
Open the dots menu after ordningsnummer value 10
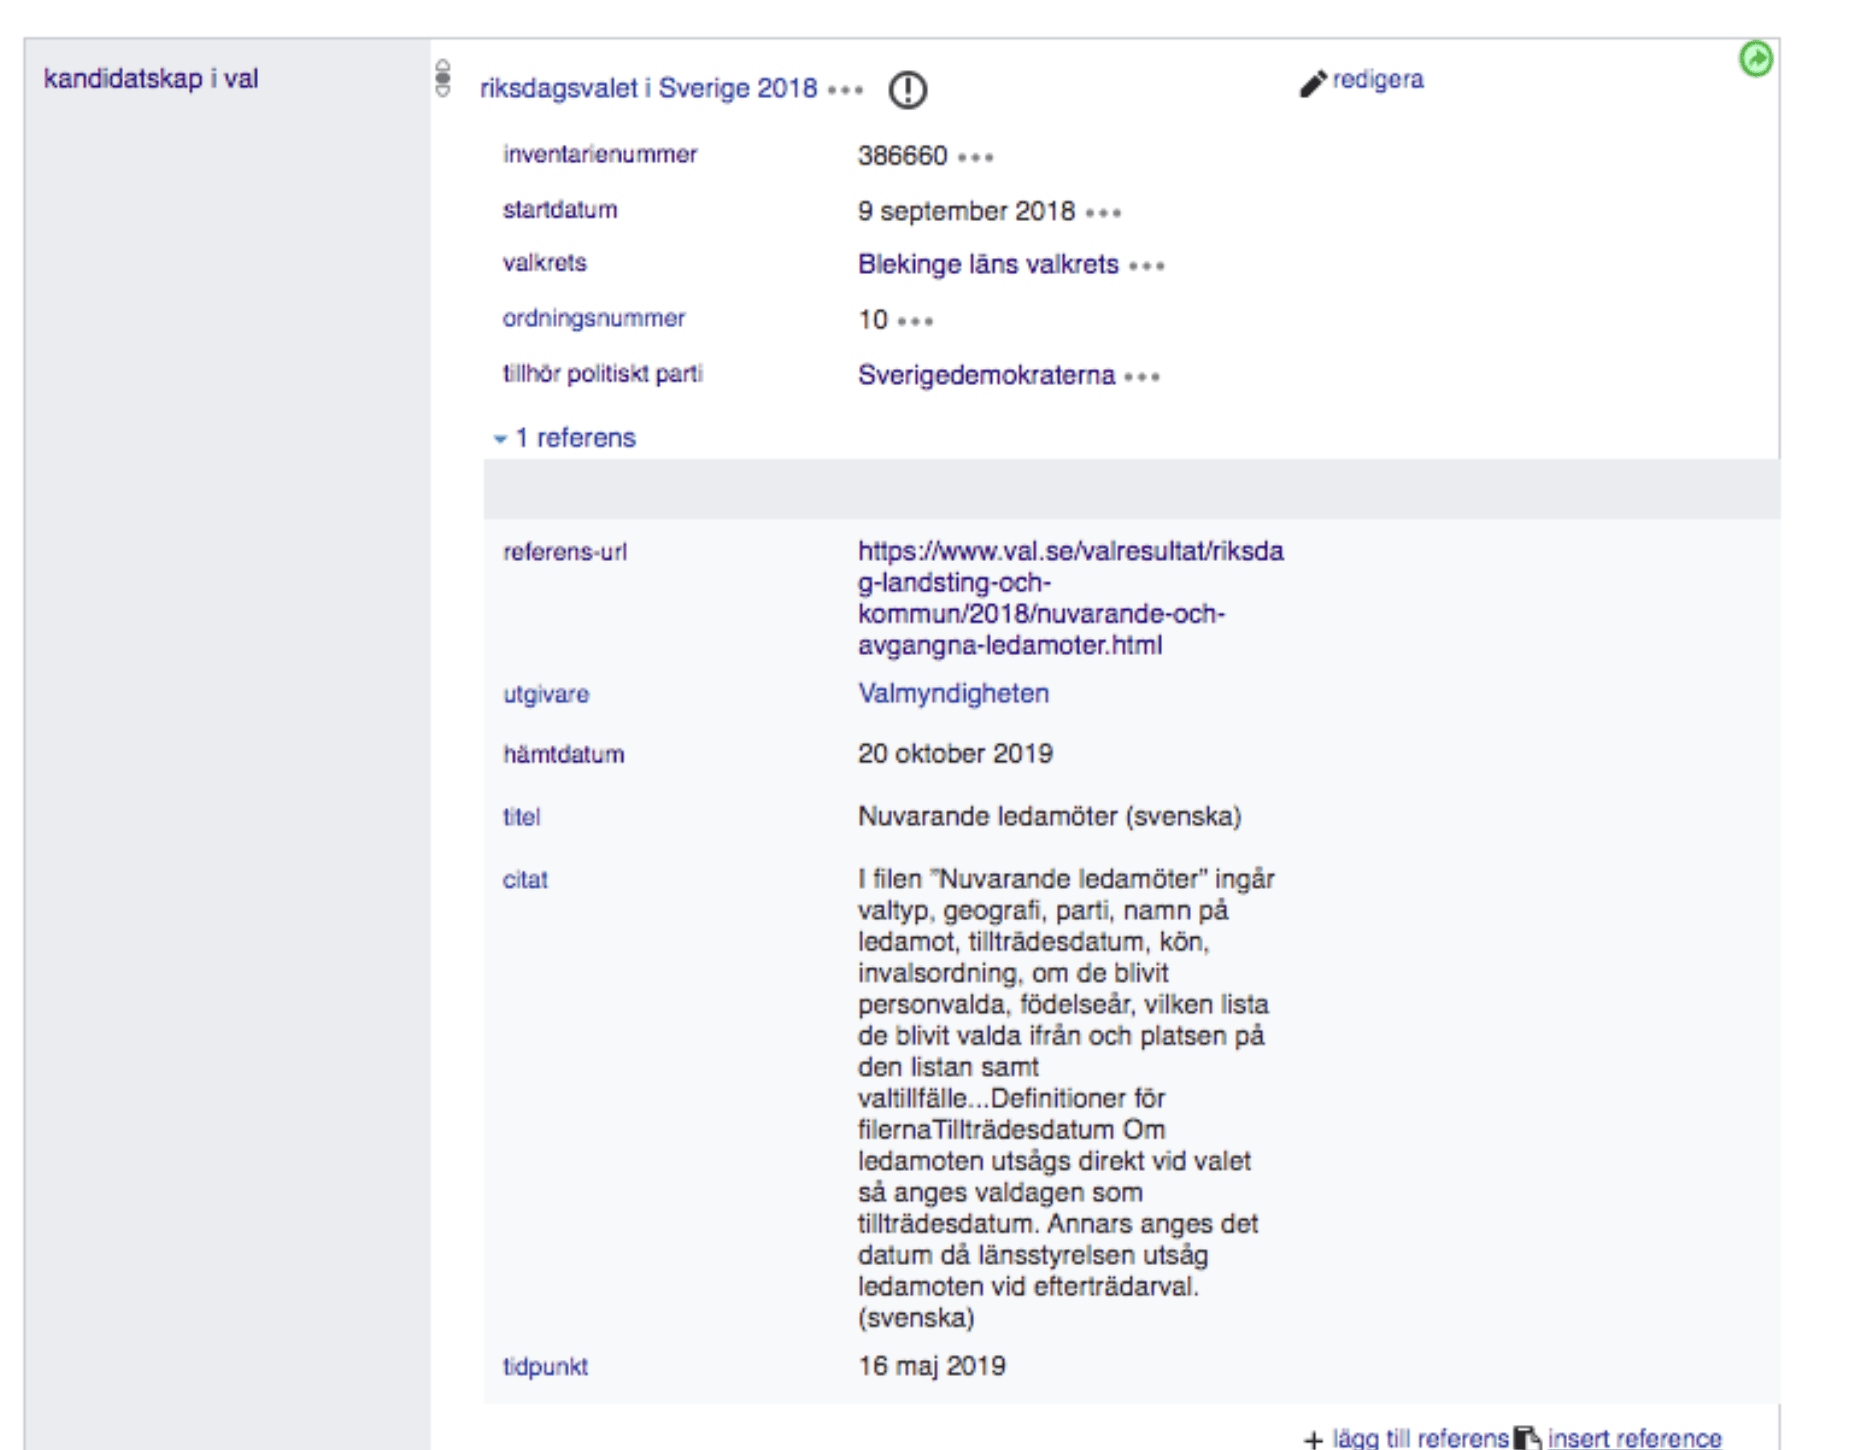point(915,321)
